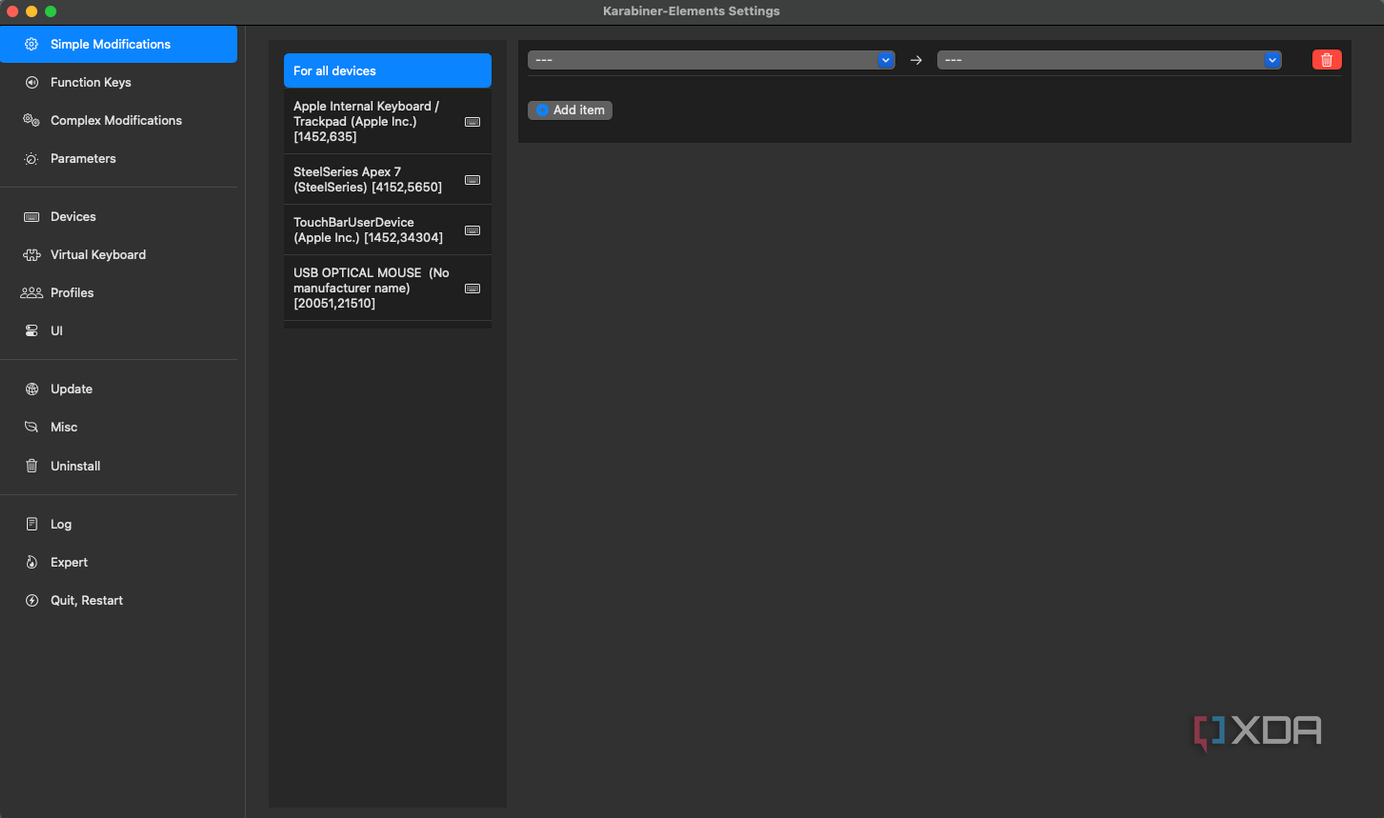Click the UI label in sidebar

[57, 331]
